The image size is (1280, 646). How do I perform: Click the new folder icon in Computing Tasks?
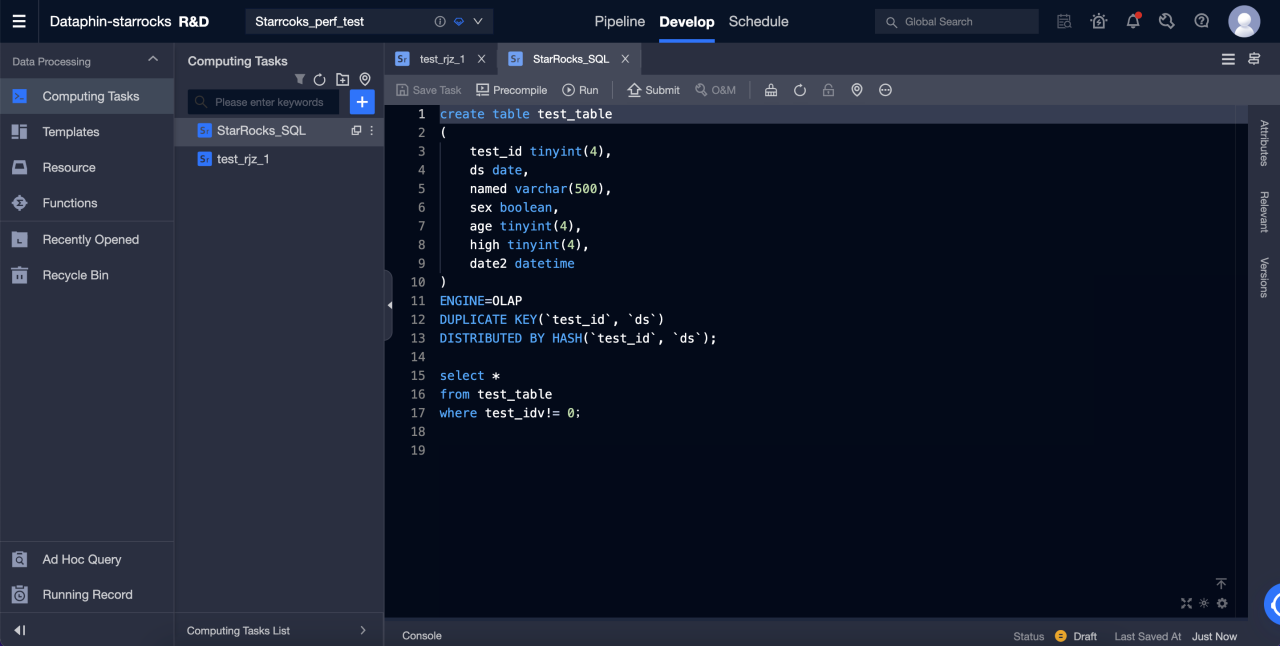click(342, 79)
